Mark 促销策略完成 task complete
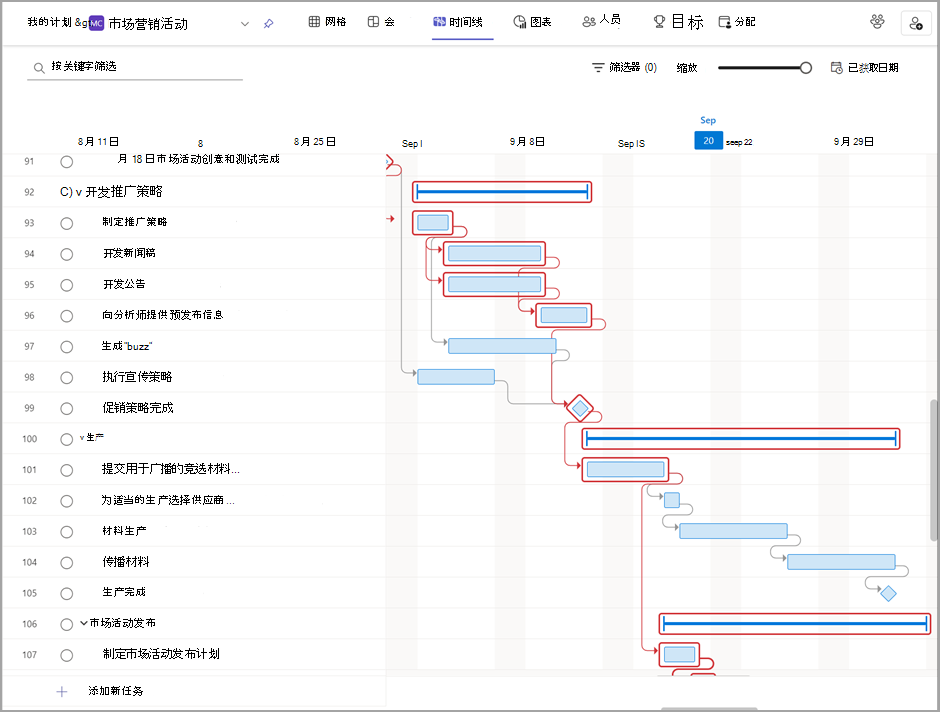This screenshot has width=940, height=712. 67,409
